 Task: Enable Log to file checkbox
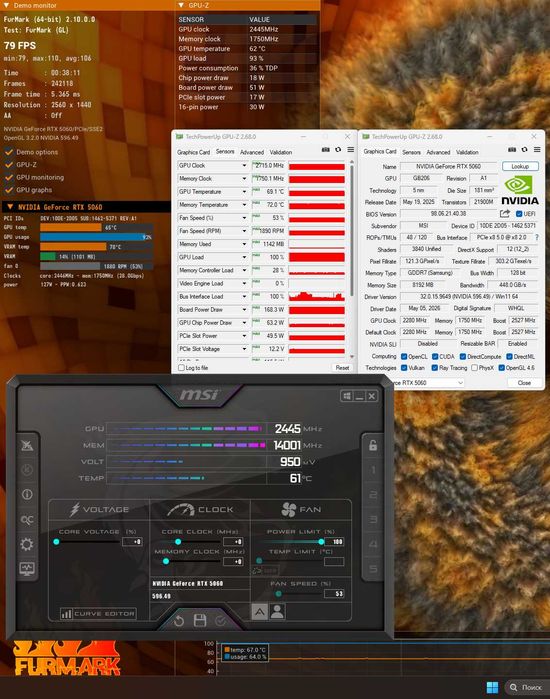pos(181,368)
